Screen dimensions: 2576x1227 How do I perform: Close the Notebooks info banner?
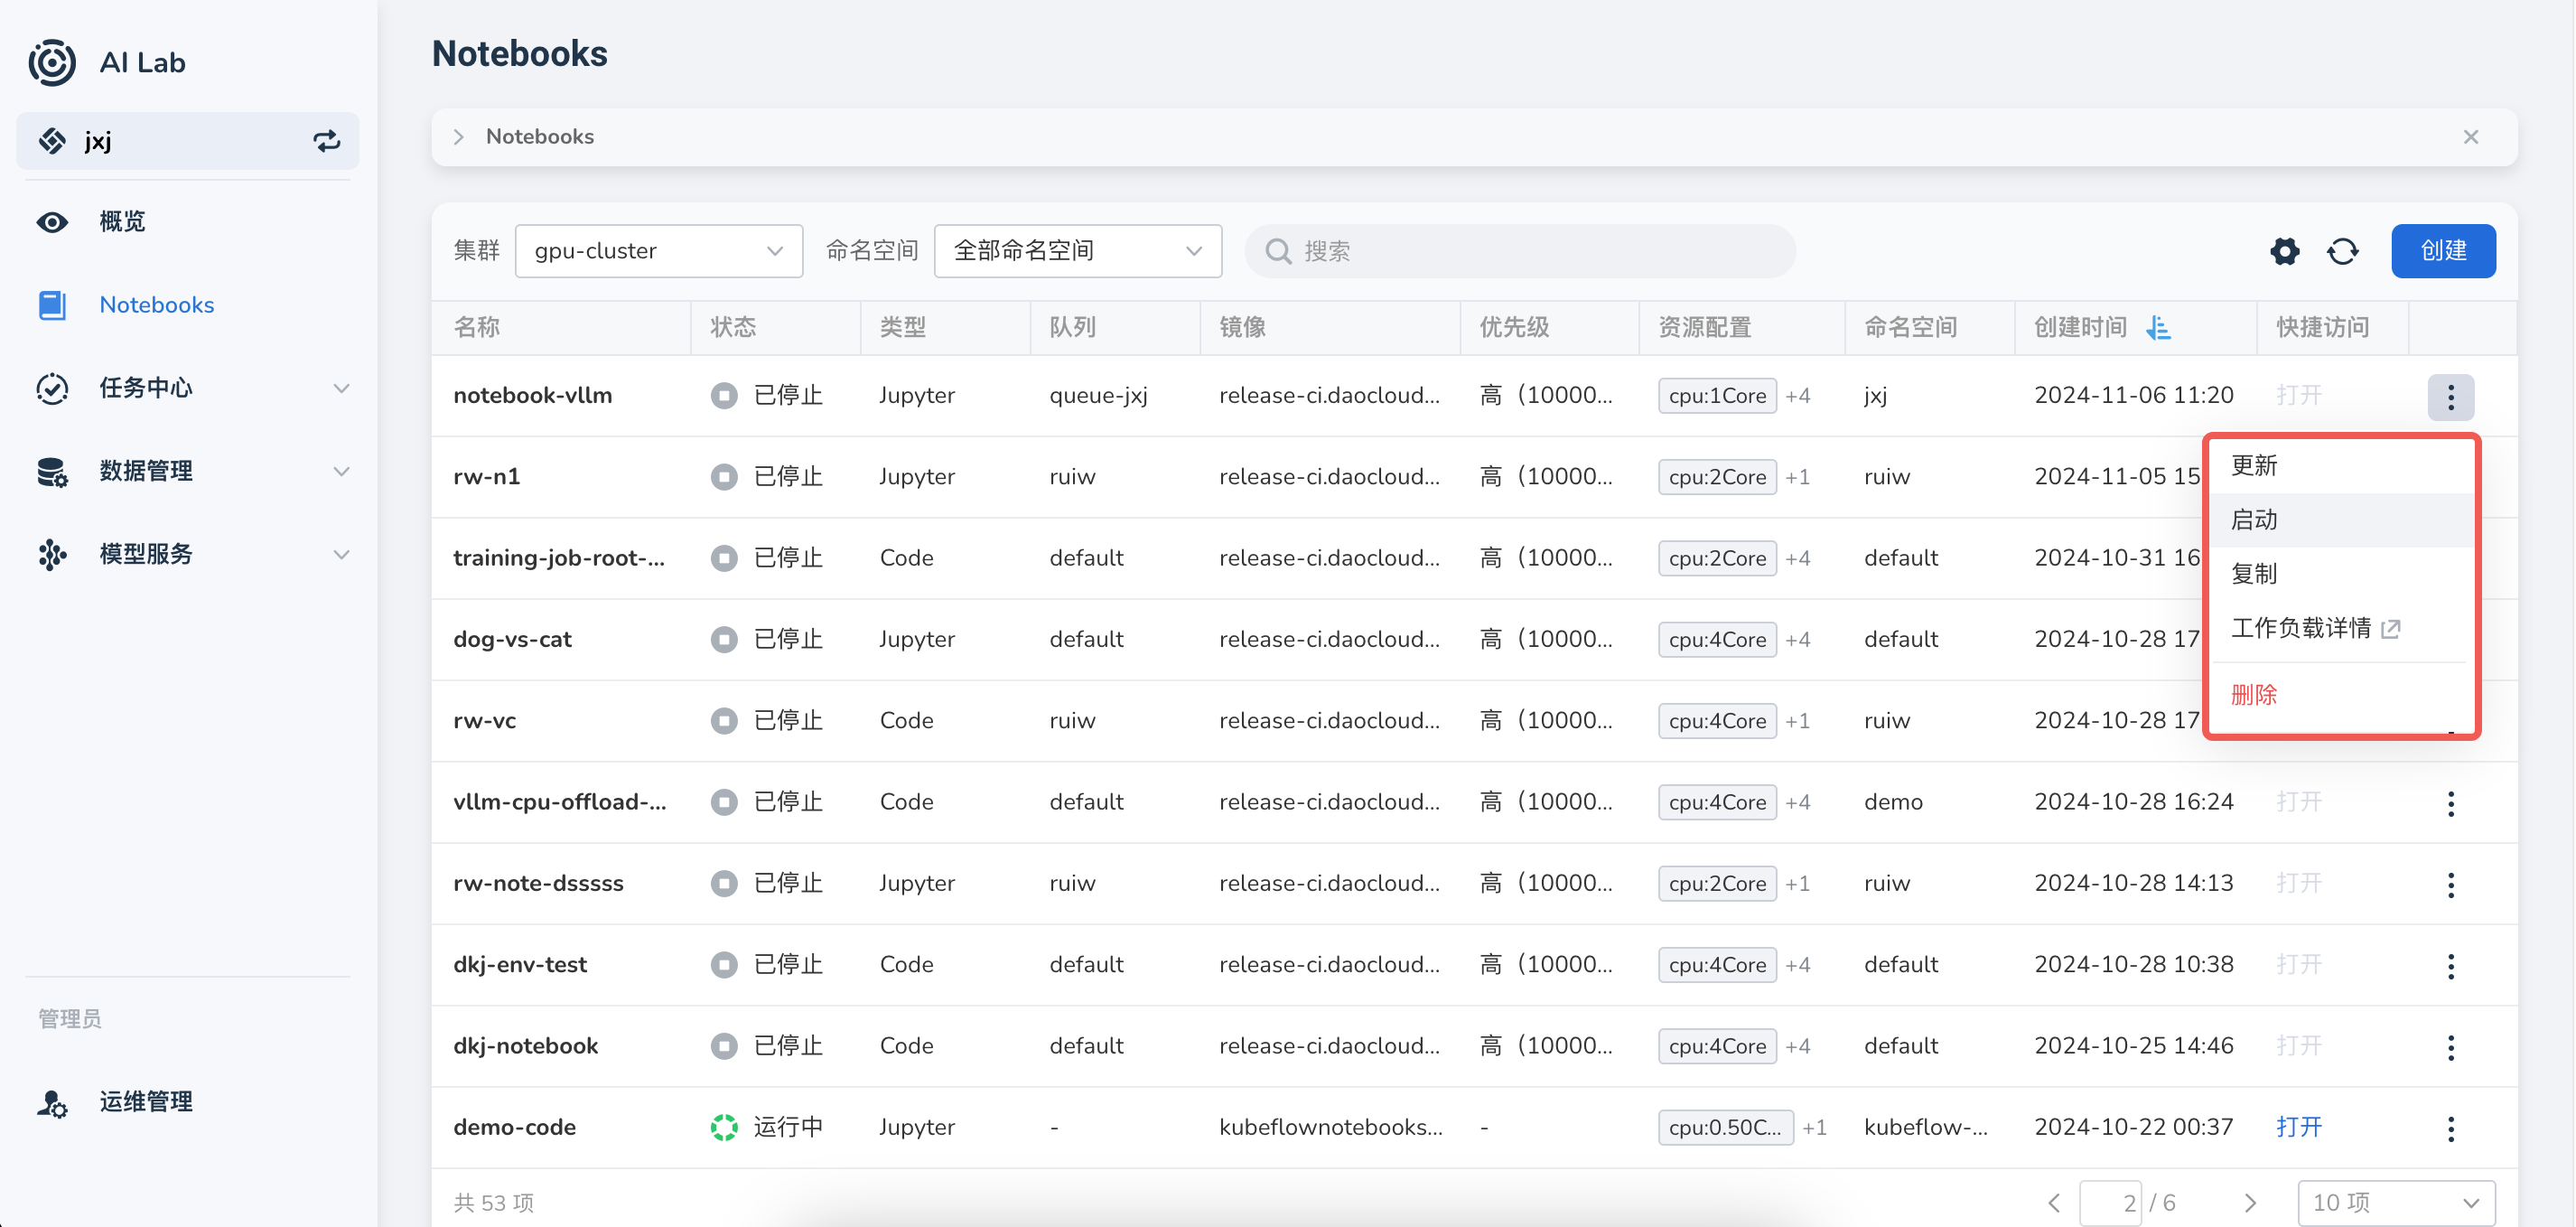click(x=2471, y=137)
